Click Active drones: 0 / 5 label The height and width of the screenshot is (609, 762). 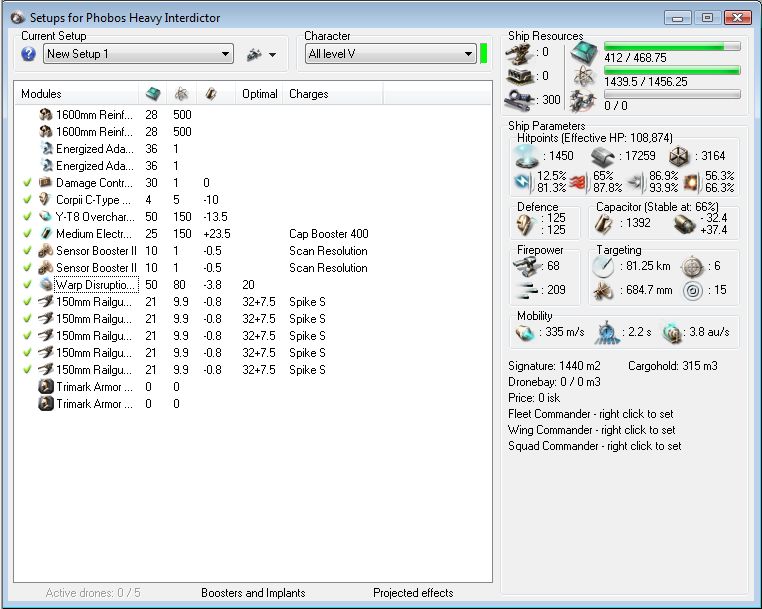coord(93,593)
